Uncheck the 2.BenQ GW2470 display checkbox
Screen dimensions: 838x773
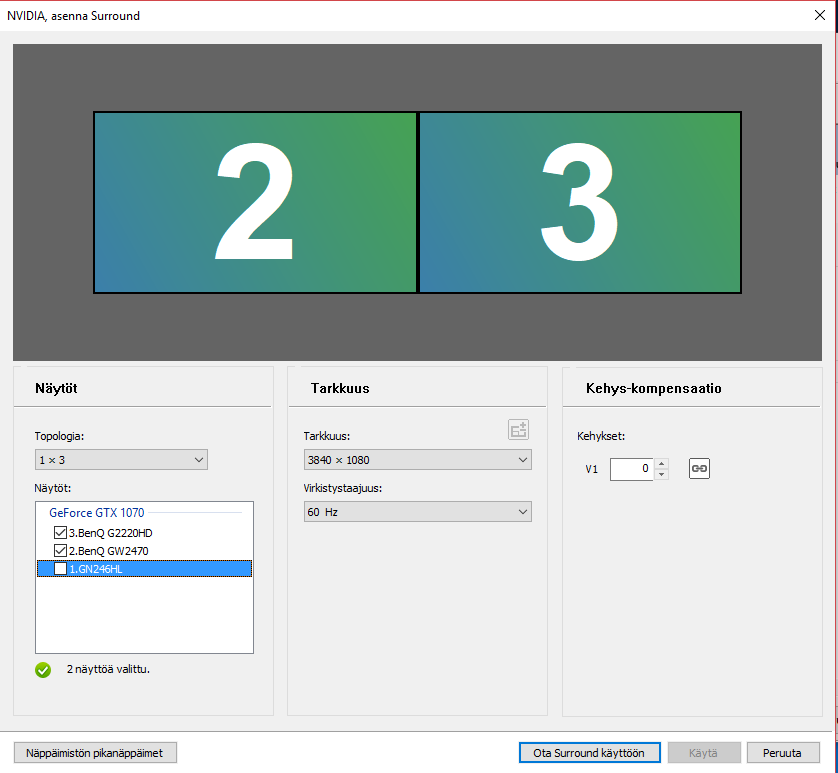(60, 551)
